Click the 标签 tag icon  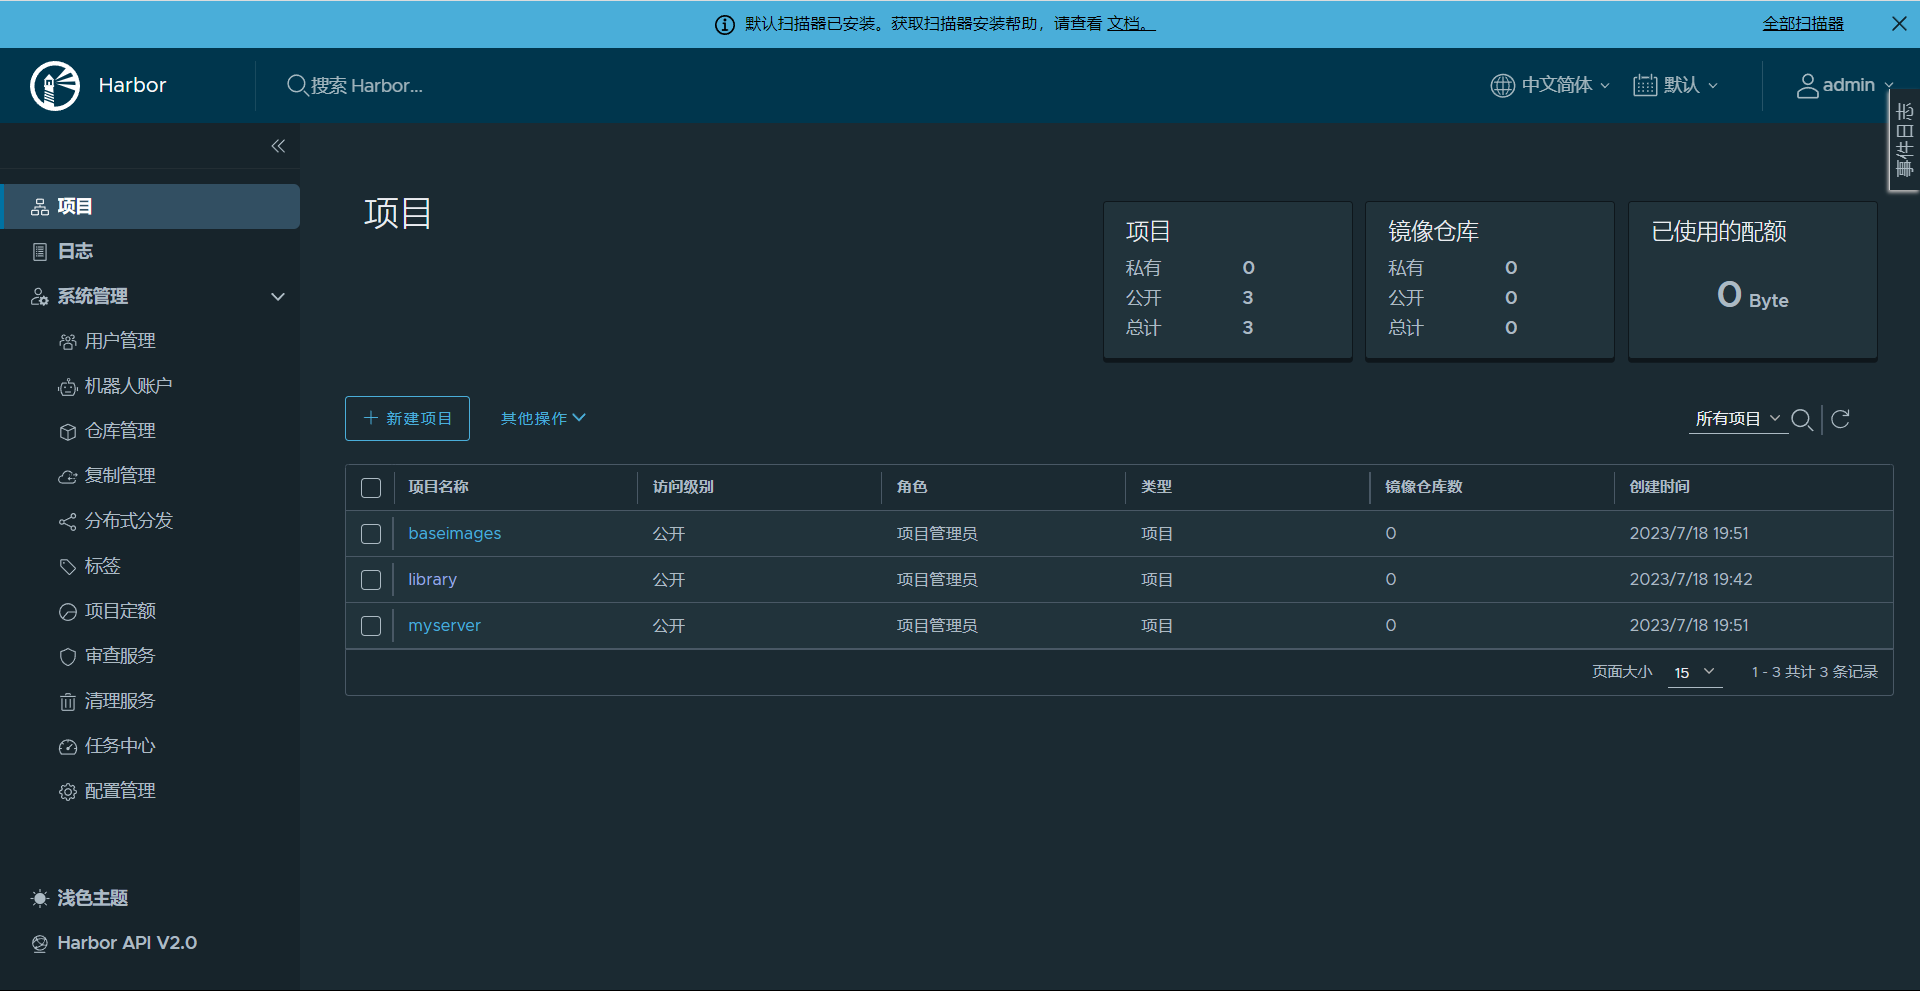68,567
